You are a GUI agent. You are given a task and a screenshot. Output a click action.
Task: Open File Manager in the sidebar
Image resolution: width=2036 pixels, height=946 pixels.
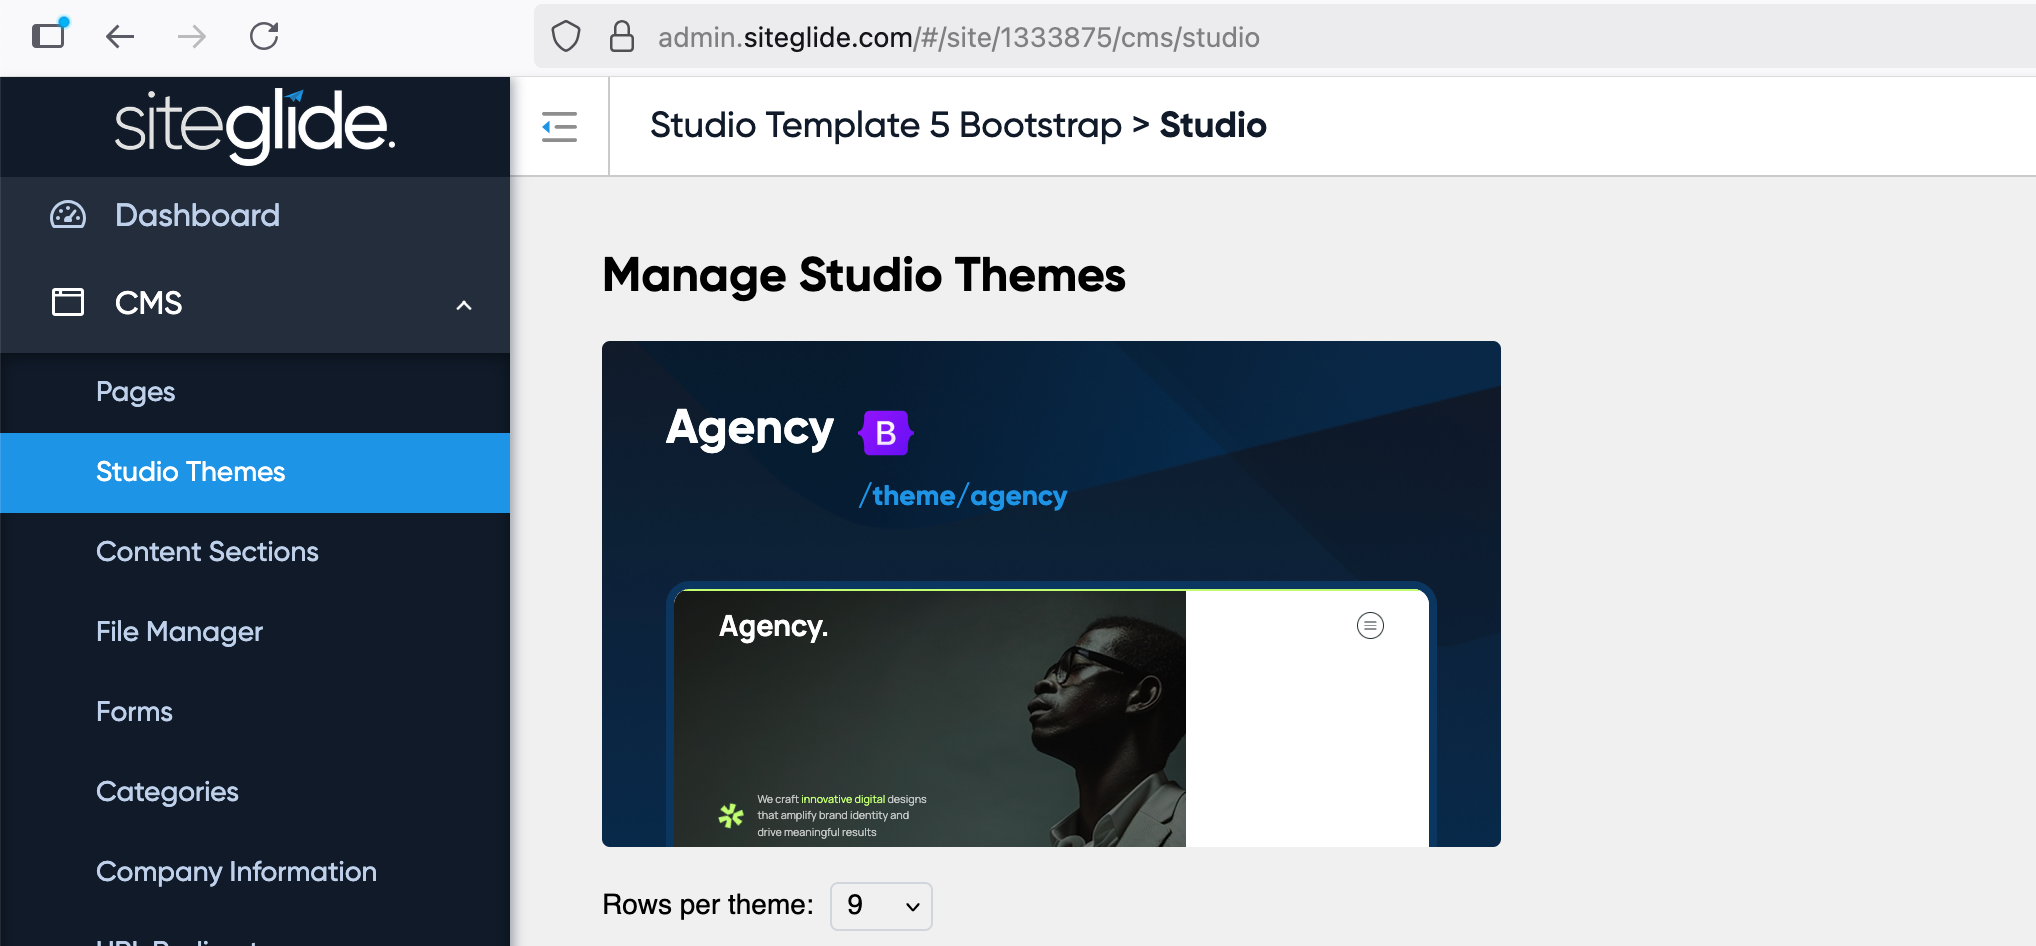pyautogui.click(x=179, y=632)
